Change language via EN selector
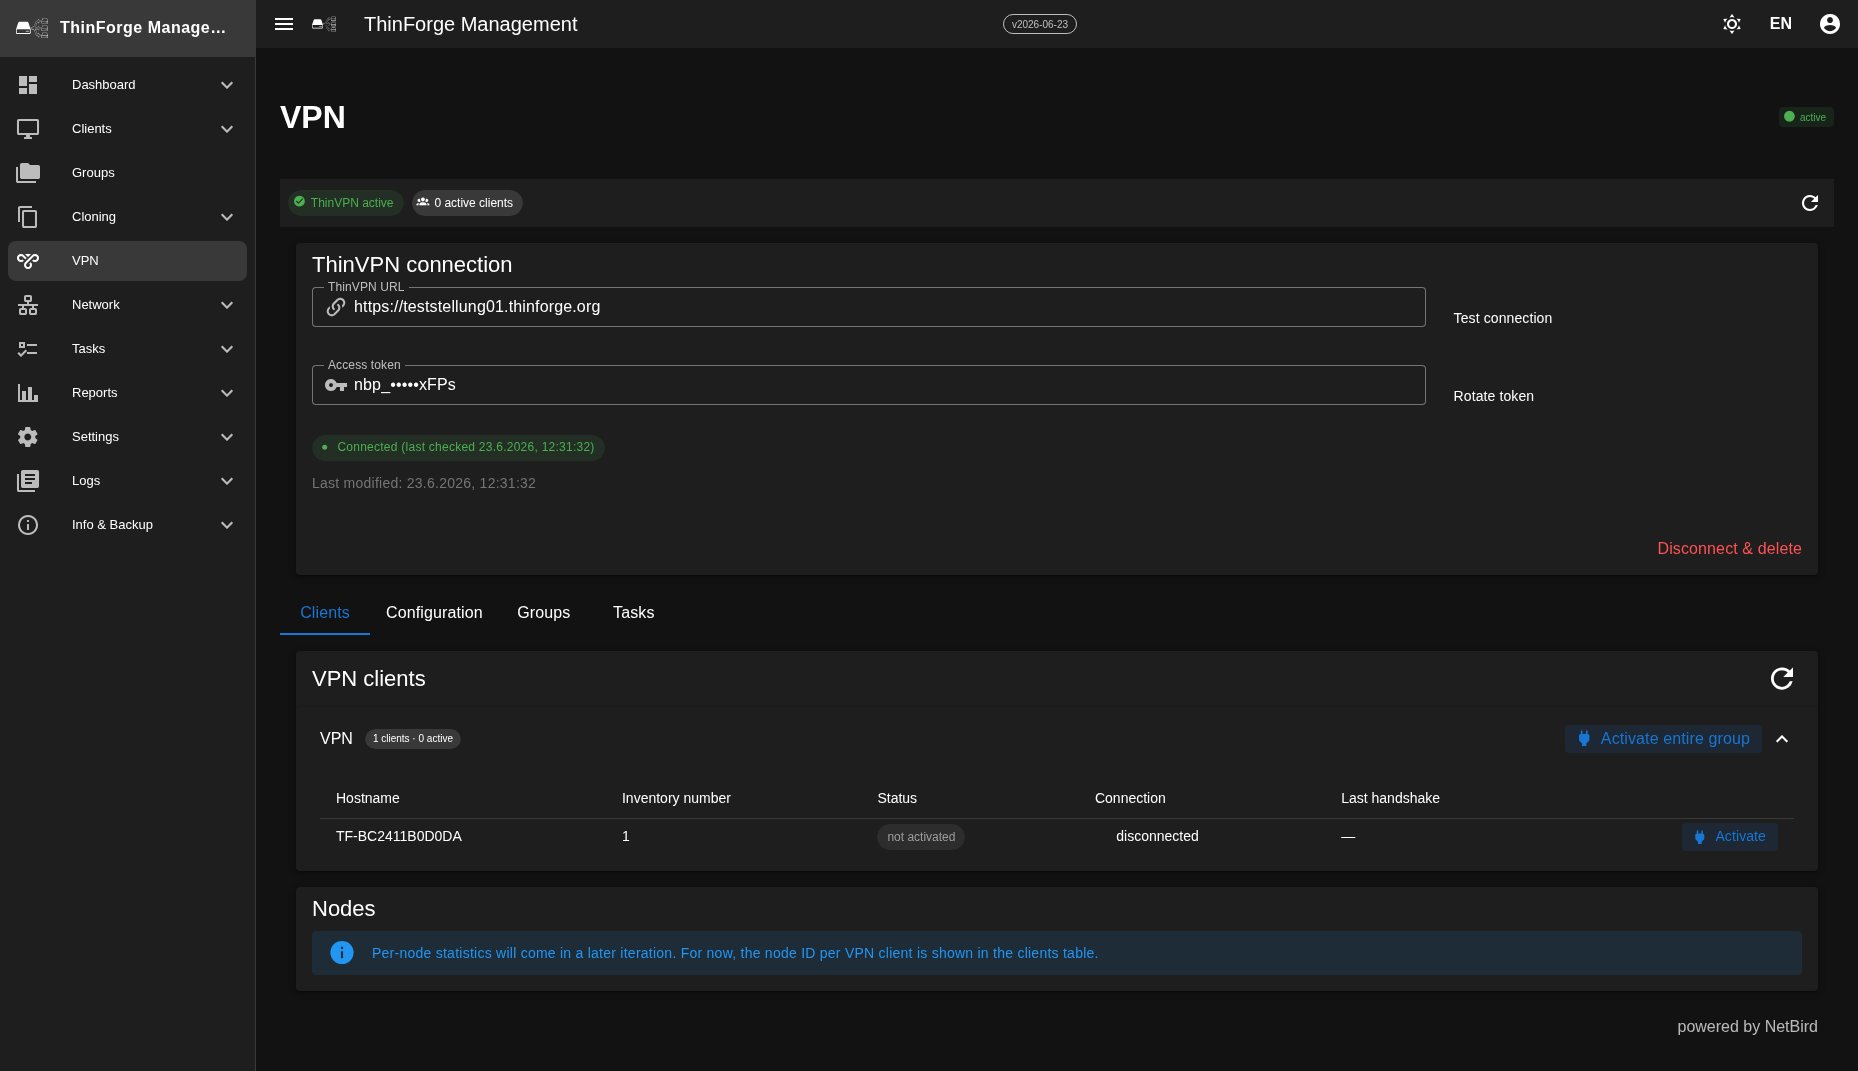The width and height of the screenshot is (1858, 1071). pos(1781,24)
